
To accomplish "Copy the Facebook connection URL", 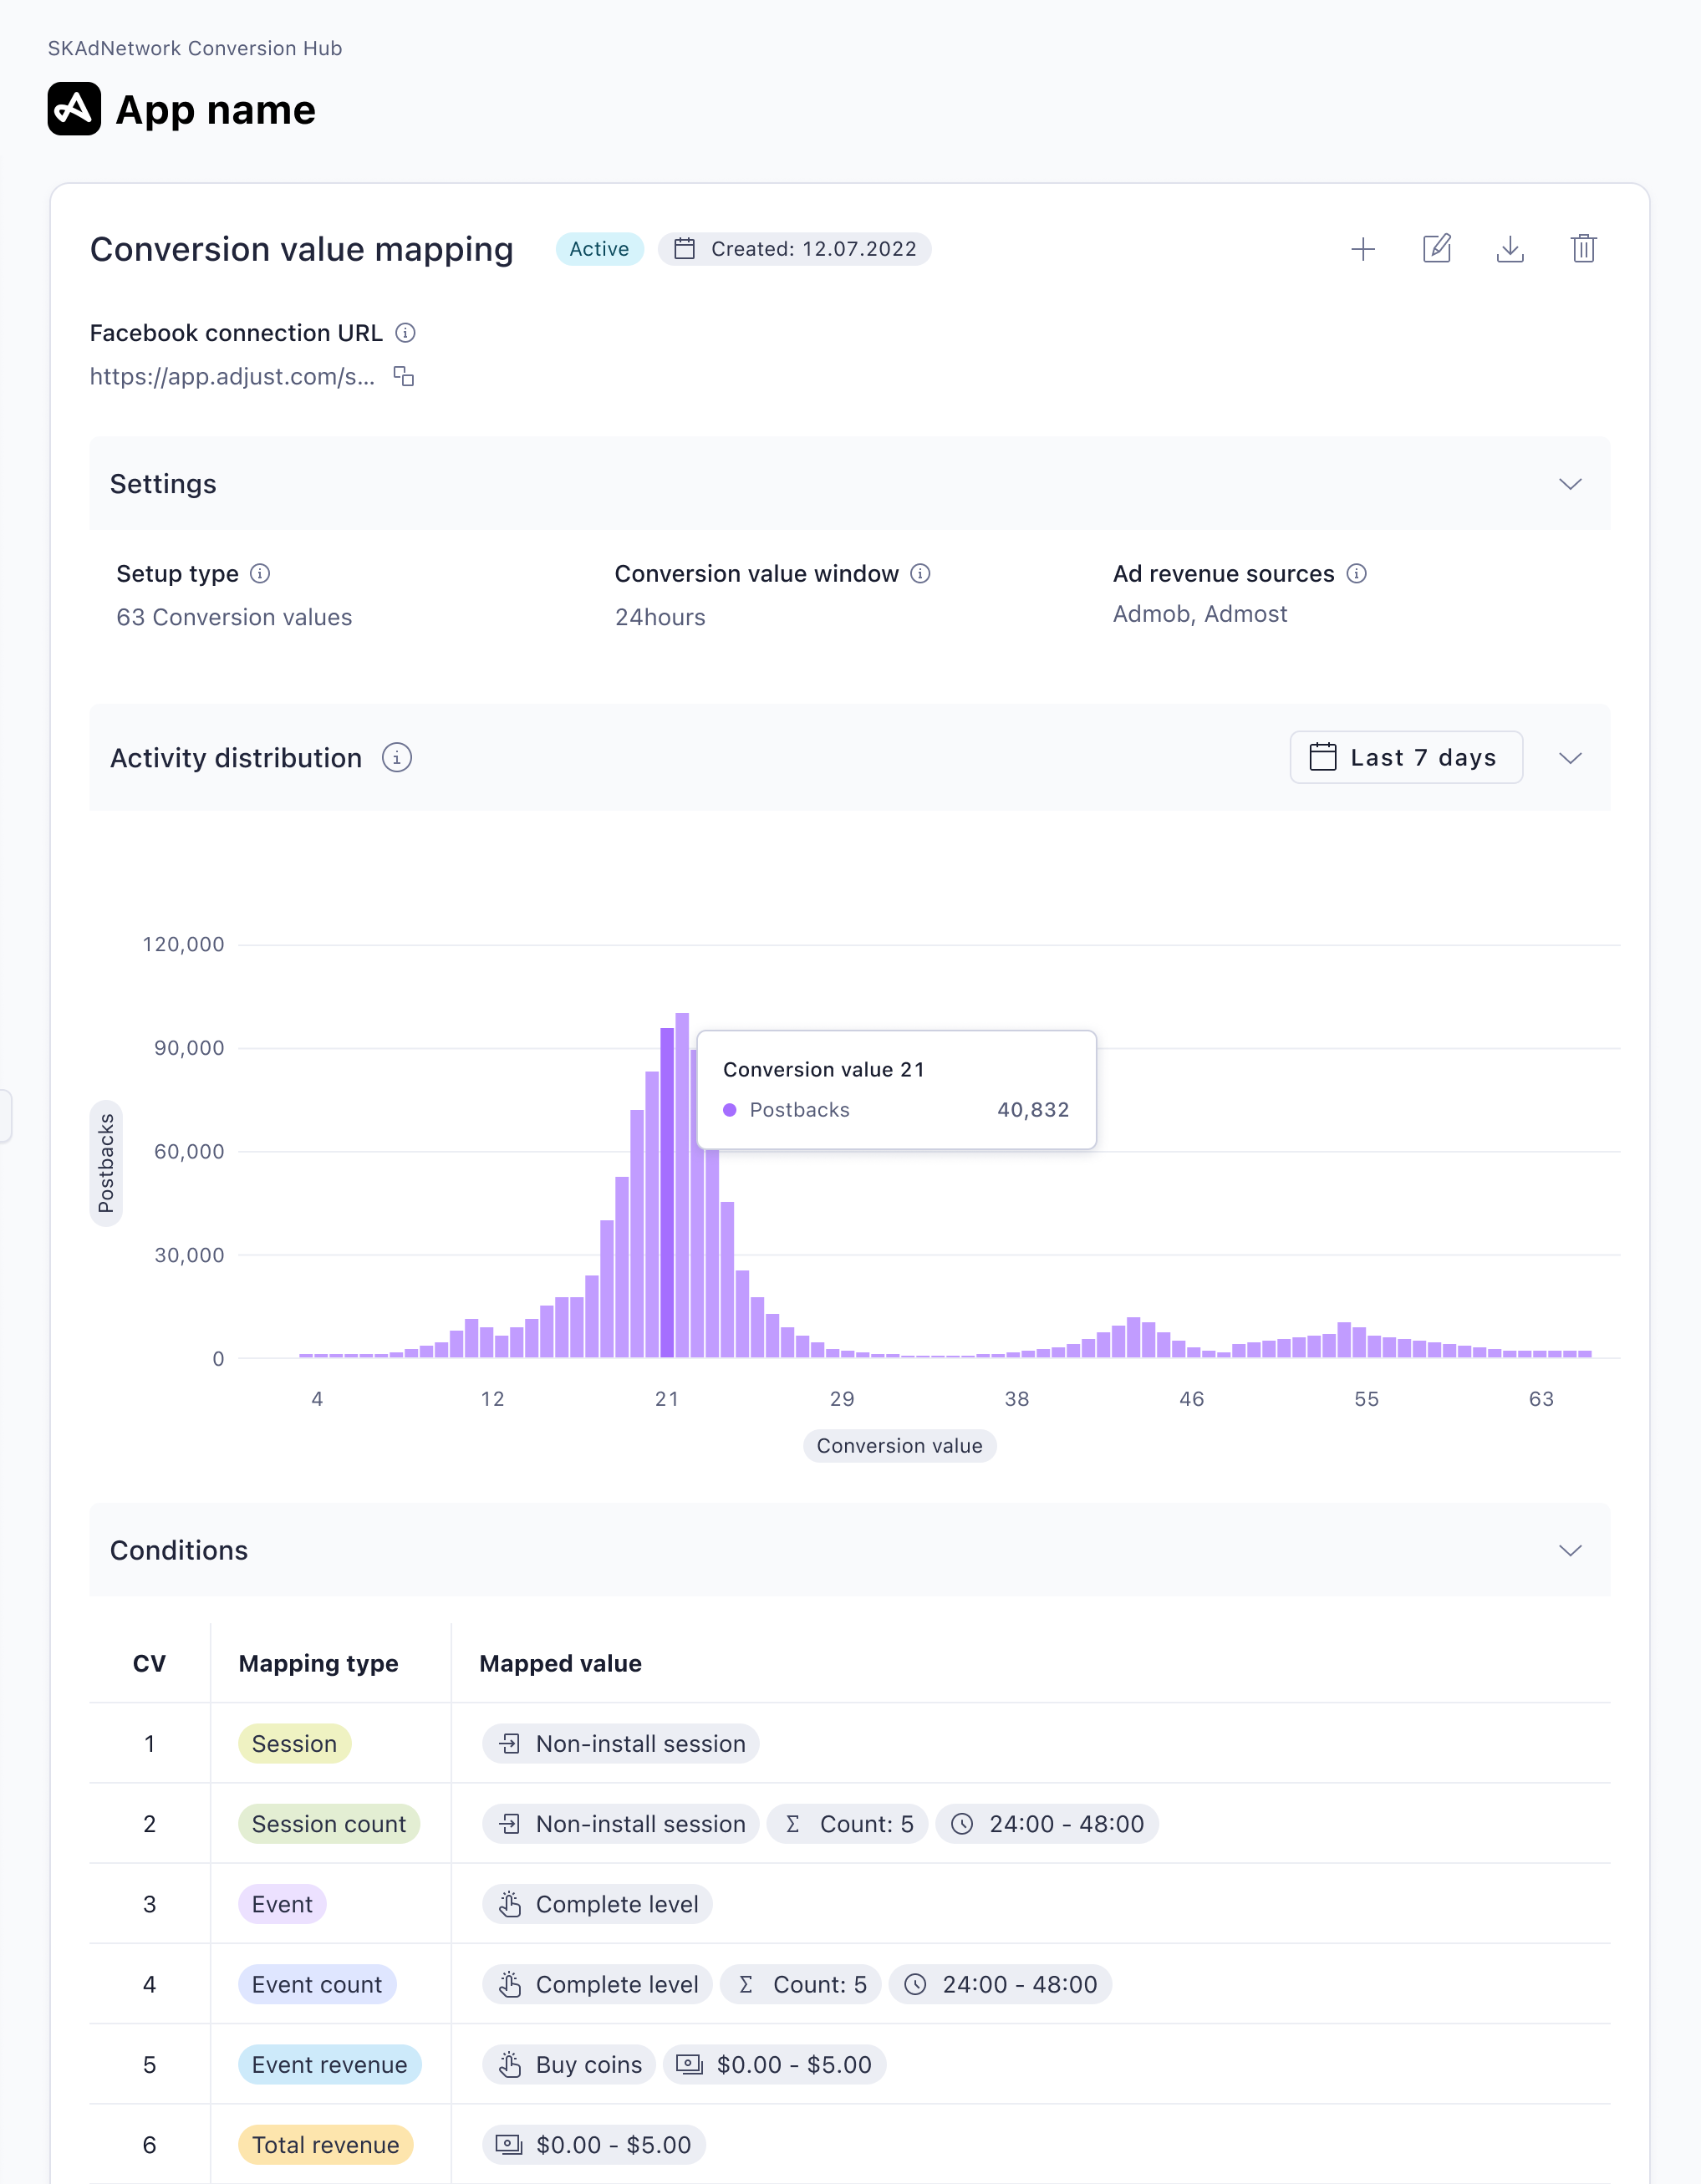I will [x=404, y=376].
